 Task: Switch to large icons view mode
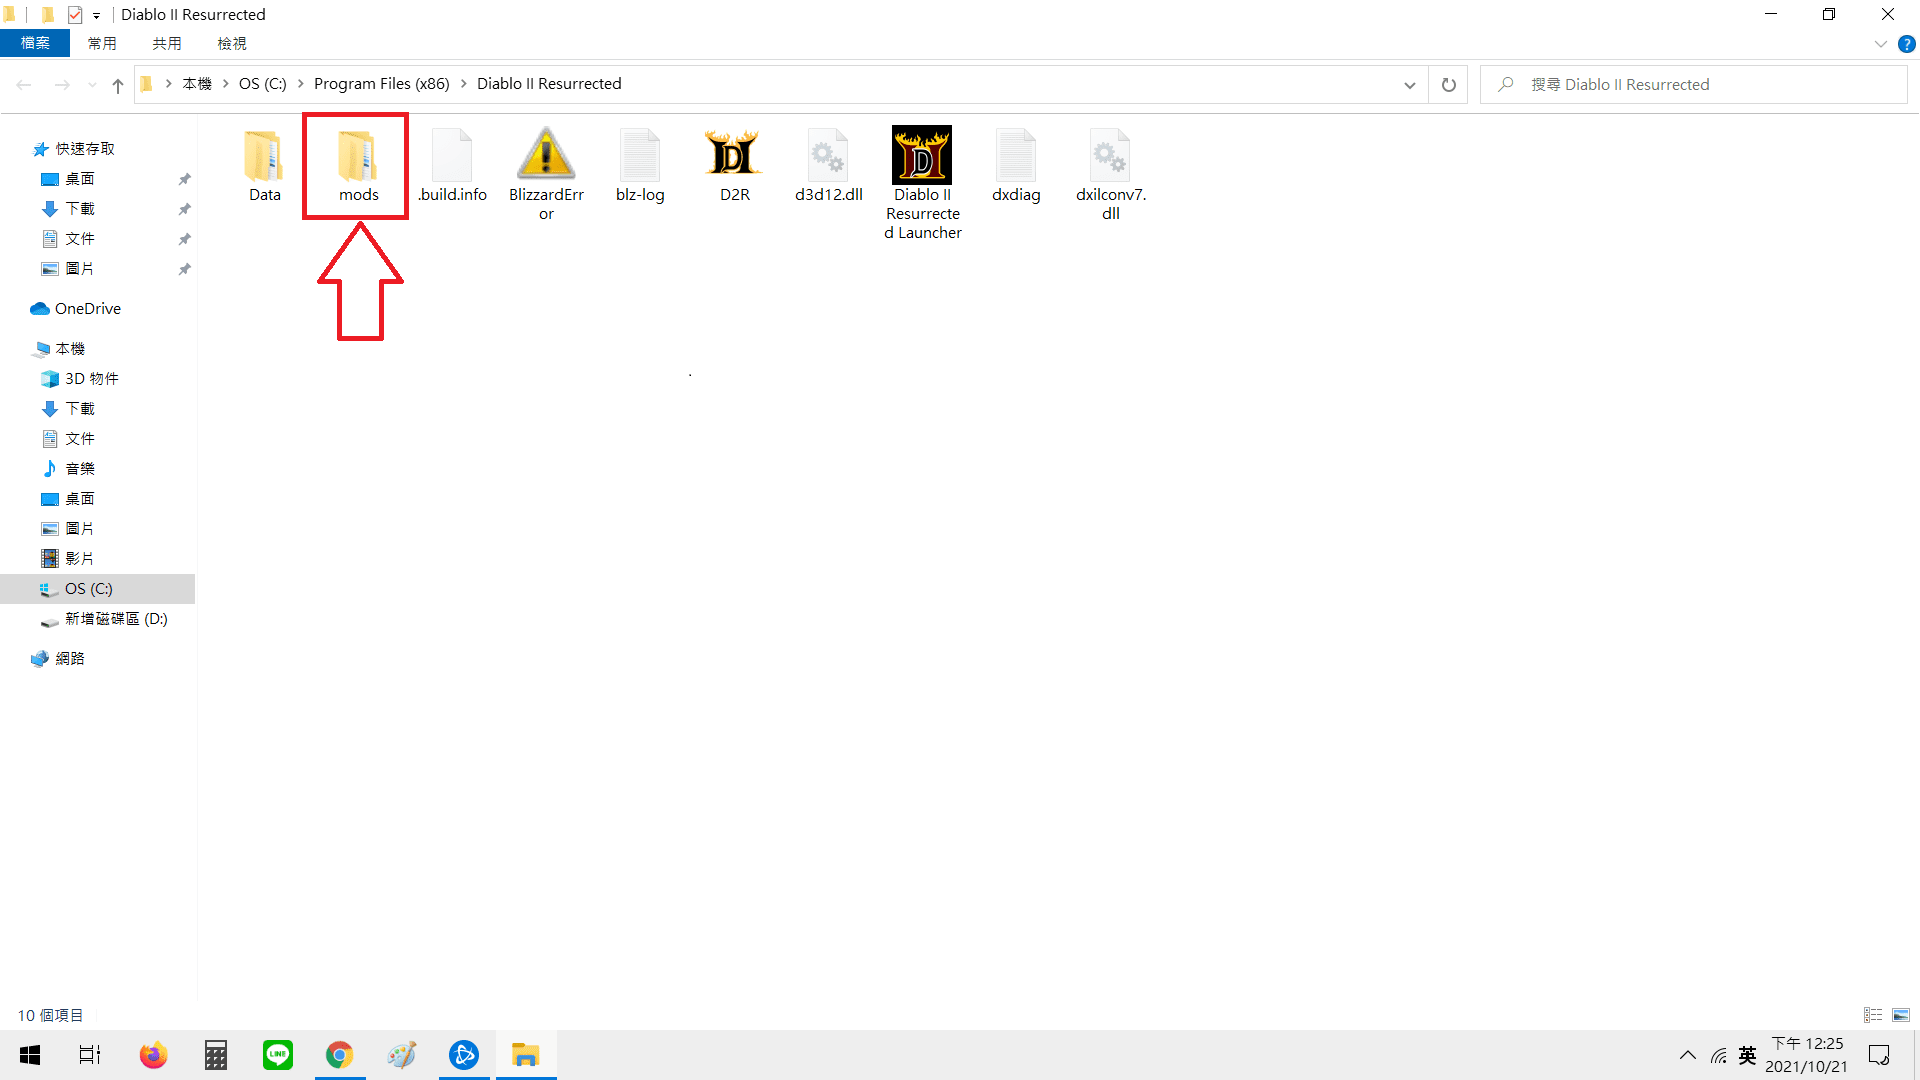1901,1015
